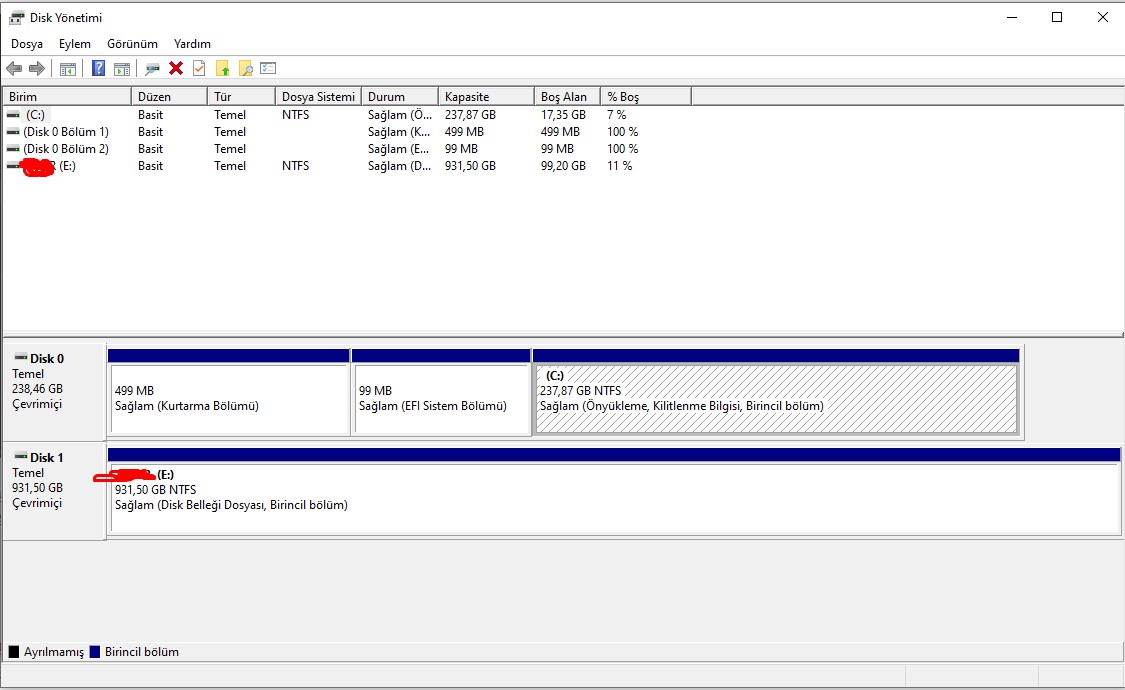Screen dimensions: 1125x690
Task: Open the Yardım menu
Action: tap(192, 44)
